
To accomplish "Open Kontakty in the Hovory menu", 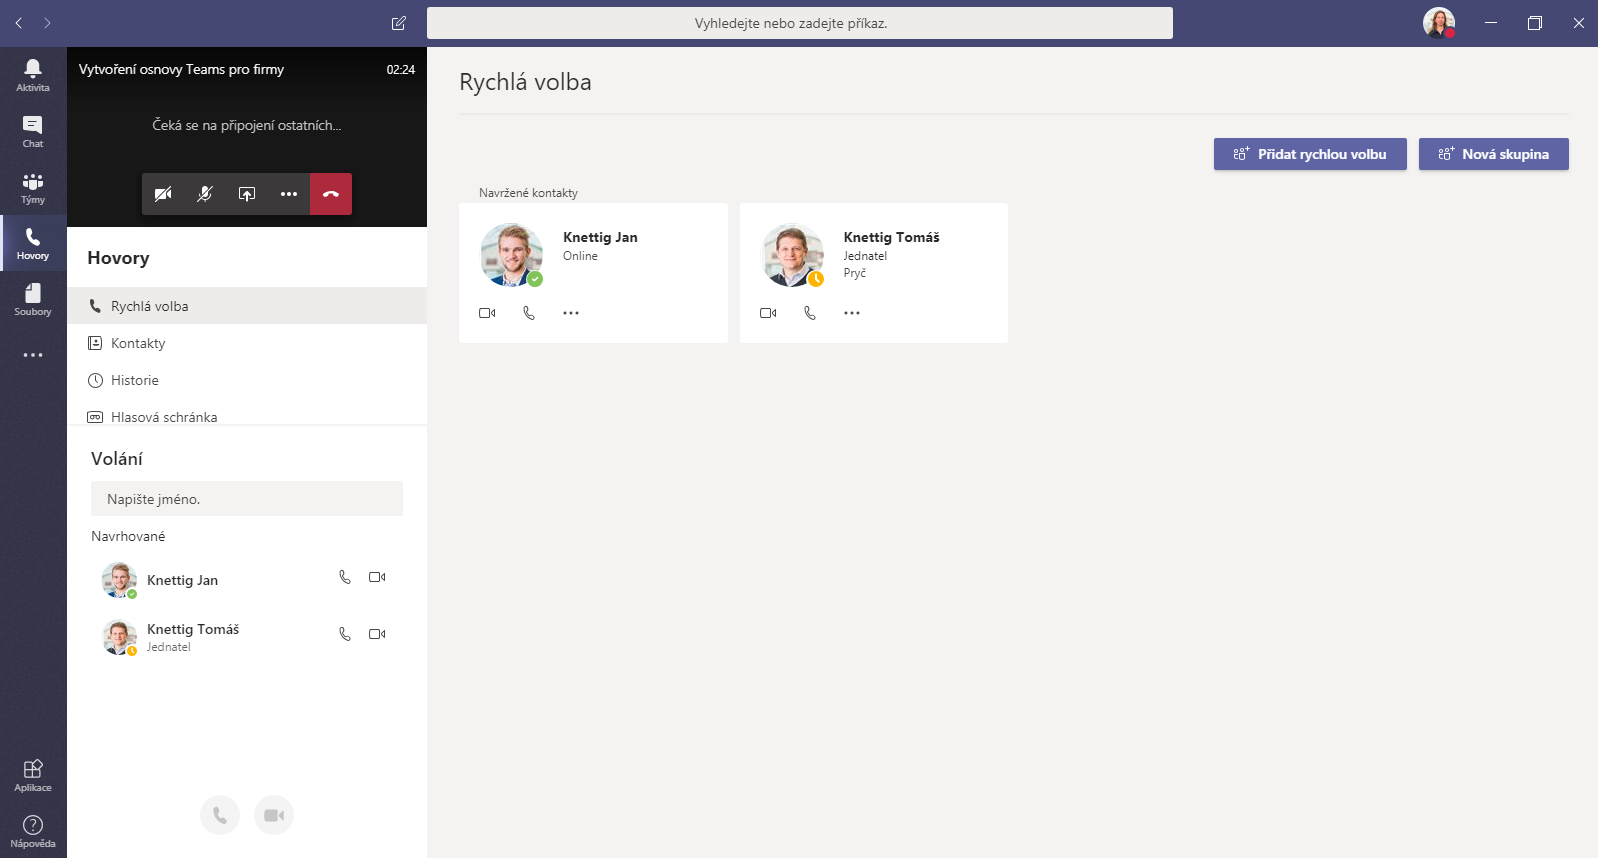I will pos(247,343).
